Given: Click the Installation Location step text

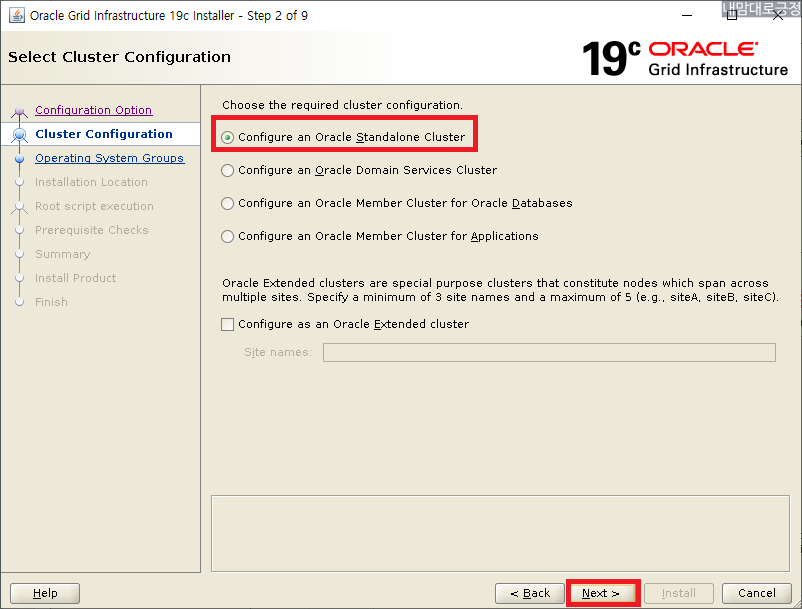Looking at the screenshot, I should click(91, 182).
